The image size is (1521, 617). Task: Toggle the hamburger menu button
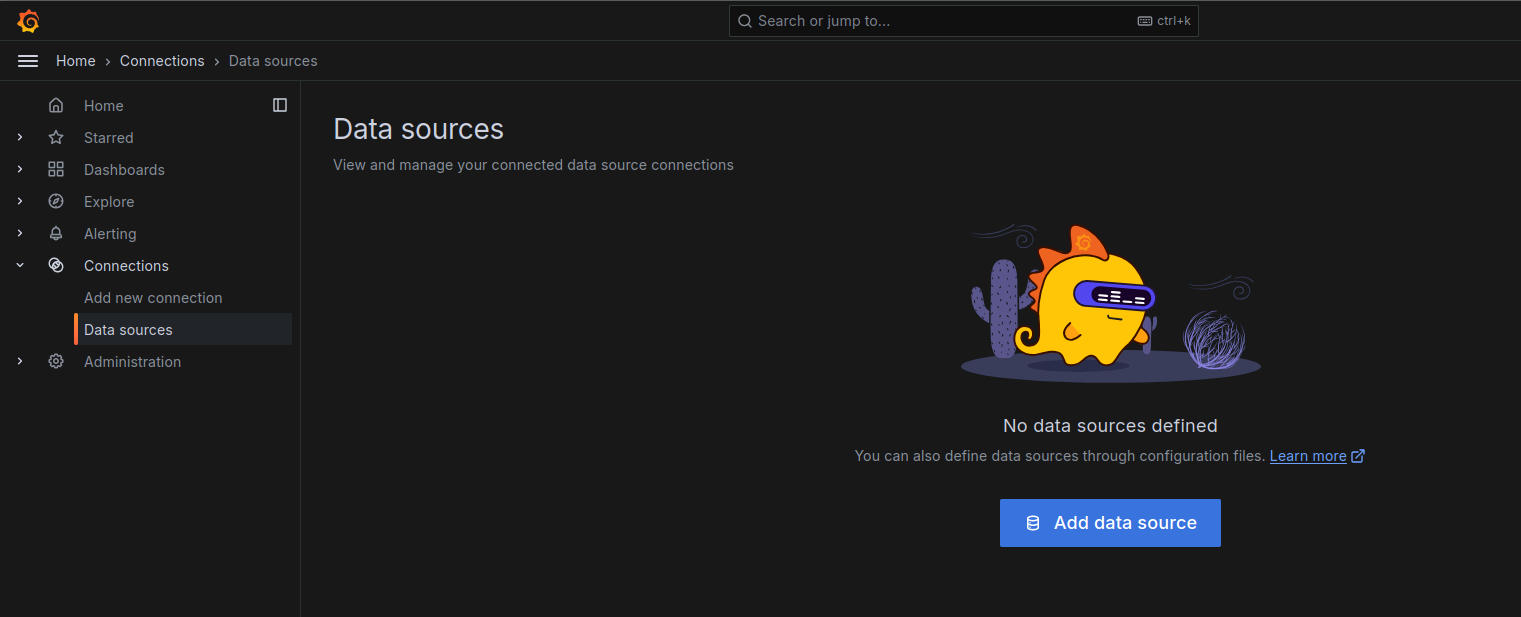28,61
